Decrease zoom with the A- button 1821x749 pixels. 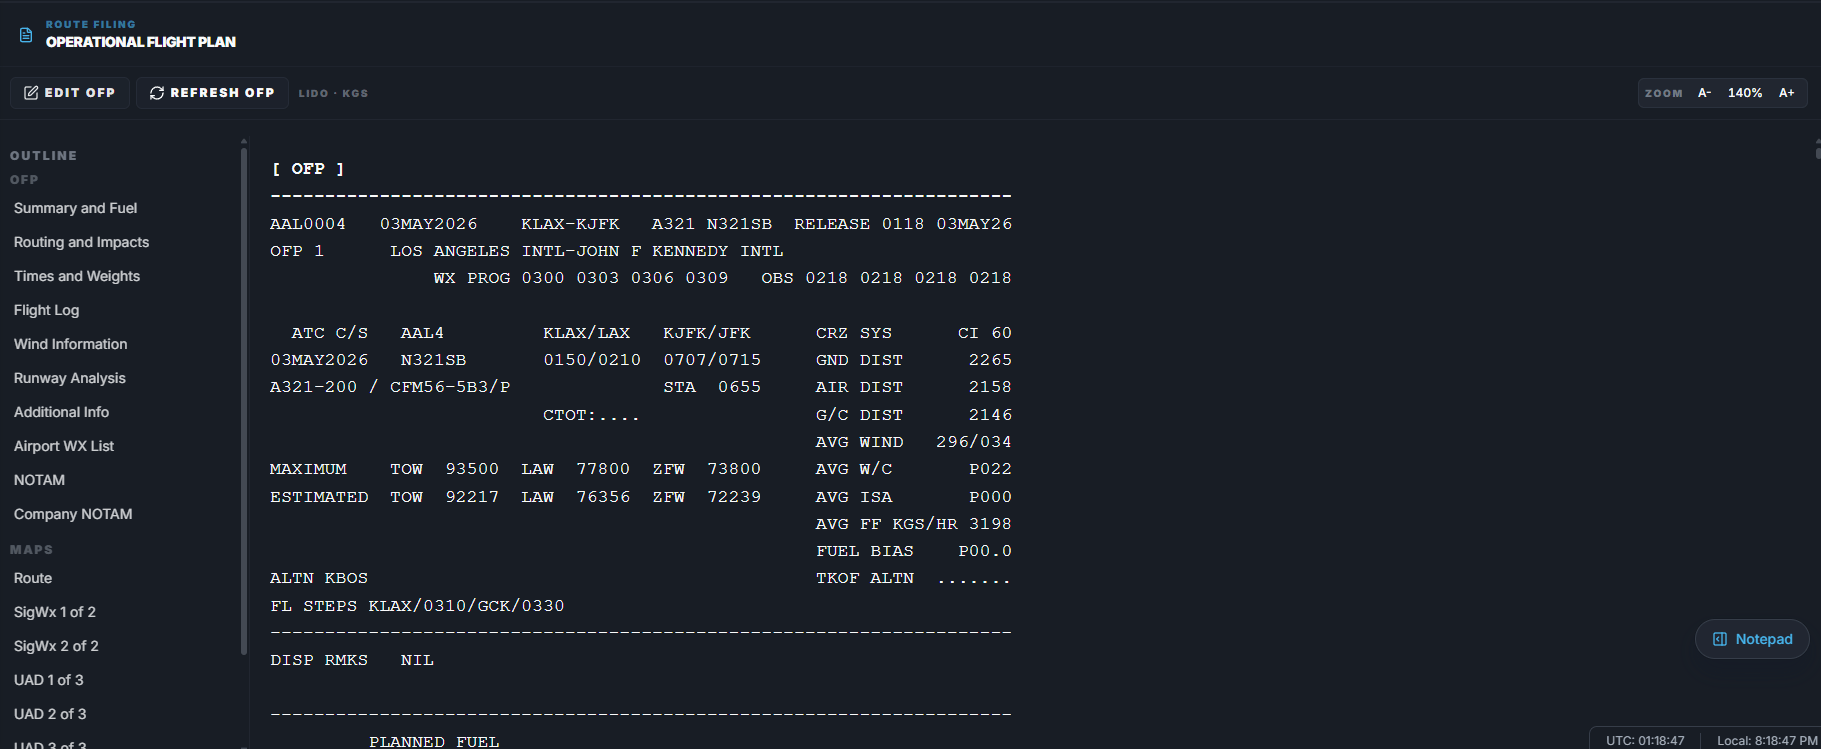click(1704, 93)
